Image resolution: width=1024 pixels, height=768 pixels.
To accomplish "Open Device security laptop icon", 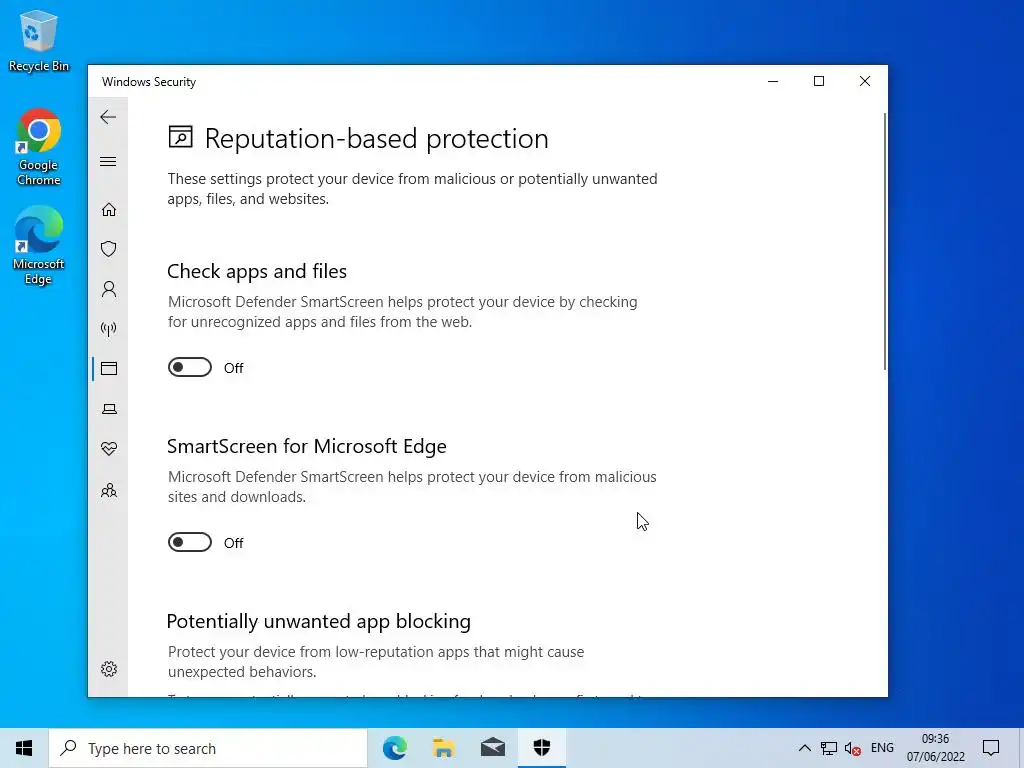I will [x=109, y=409].
